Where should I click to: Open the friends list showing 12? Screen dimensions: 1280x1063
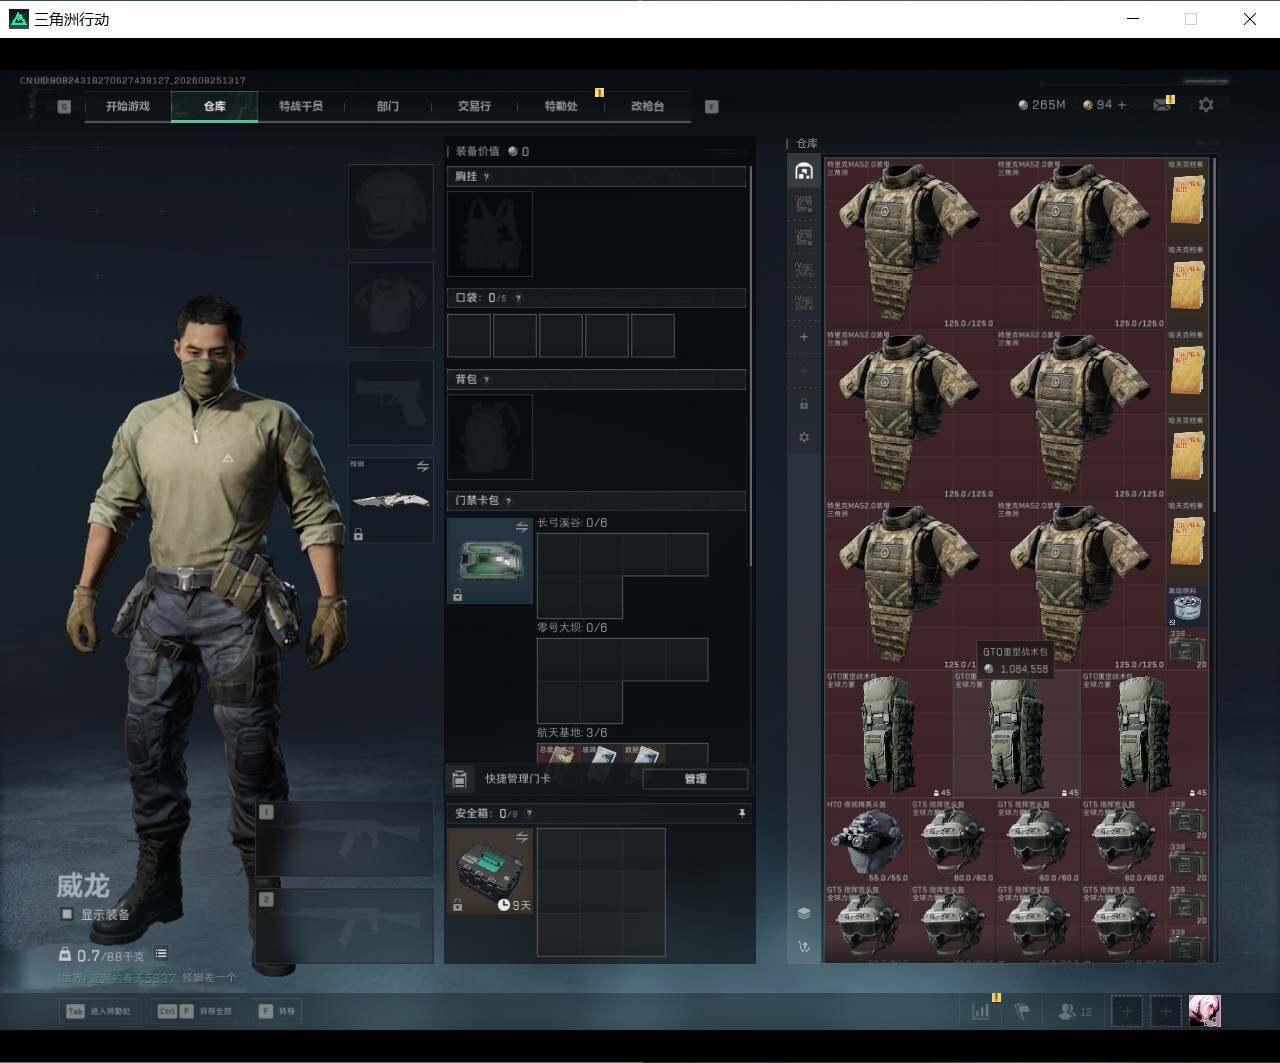(x=1075, y=1012)
